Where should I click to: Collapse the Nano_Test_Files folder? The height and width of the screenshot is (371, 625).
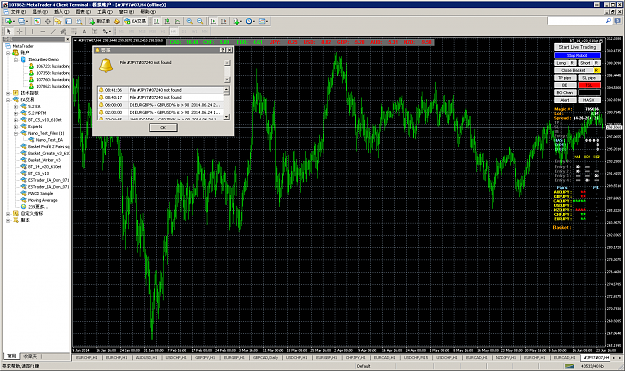pyautogui.click(x=16, y=133)
